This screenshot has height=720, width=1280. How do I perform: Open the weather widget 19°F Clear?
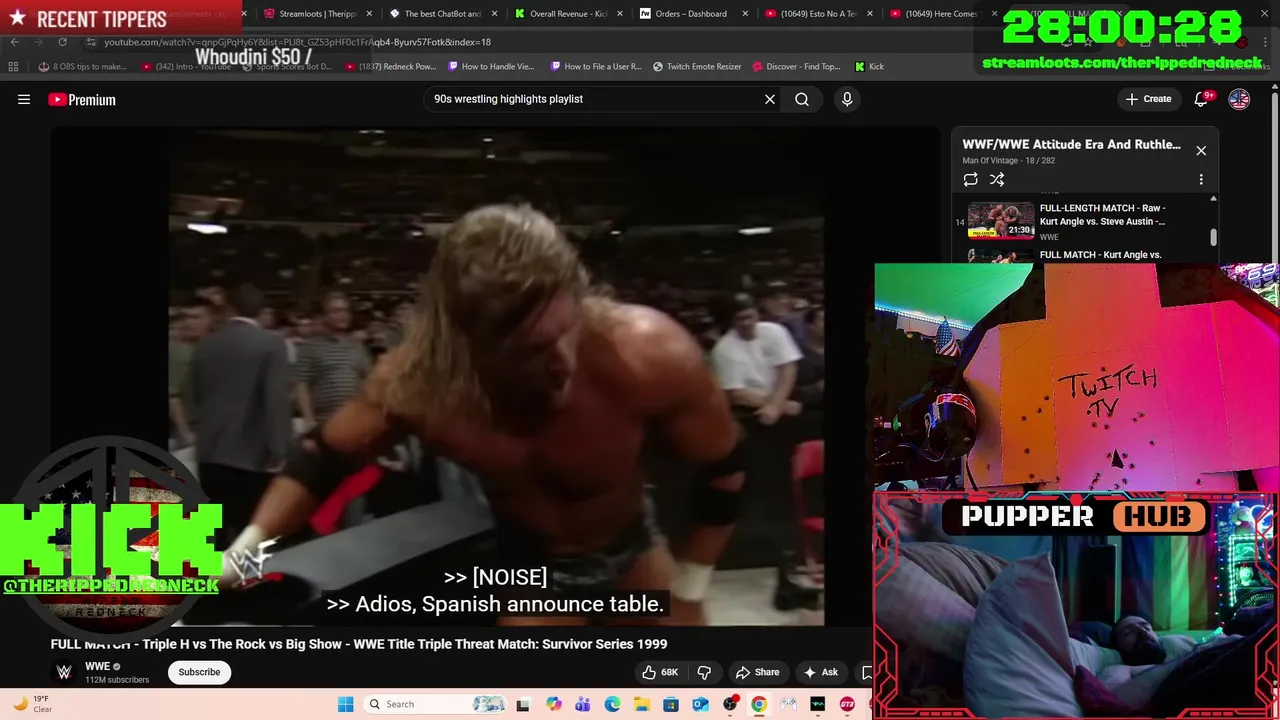(32, 704)
